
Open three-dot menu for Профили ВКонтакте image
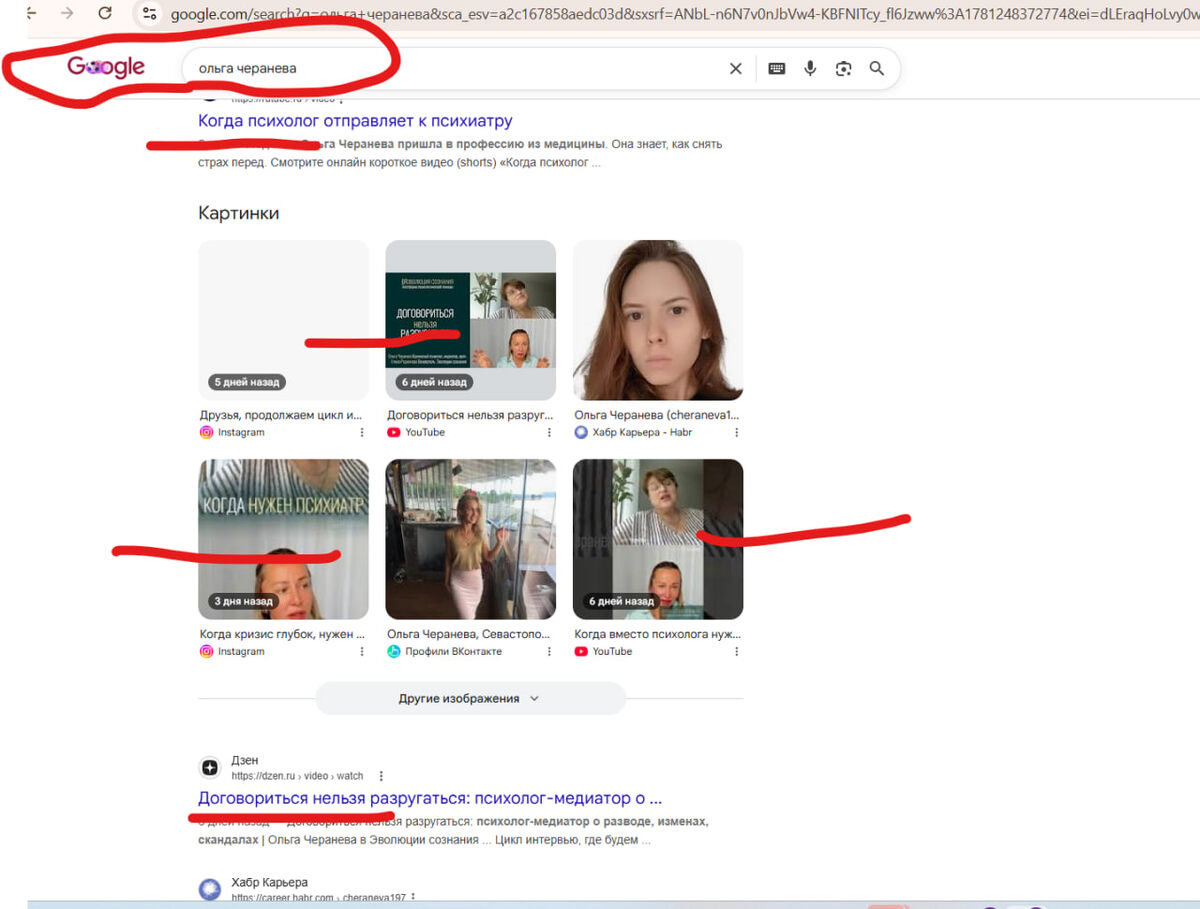549,651
